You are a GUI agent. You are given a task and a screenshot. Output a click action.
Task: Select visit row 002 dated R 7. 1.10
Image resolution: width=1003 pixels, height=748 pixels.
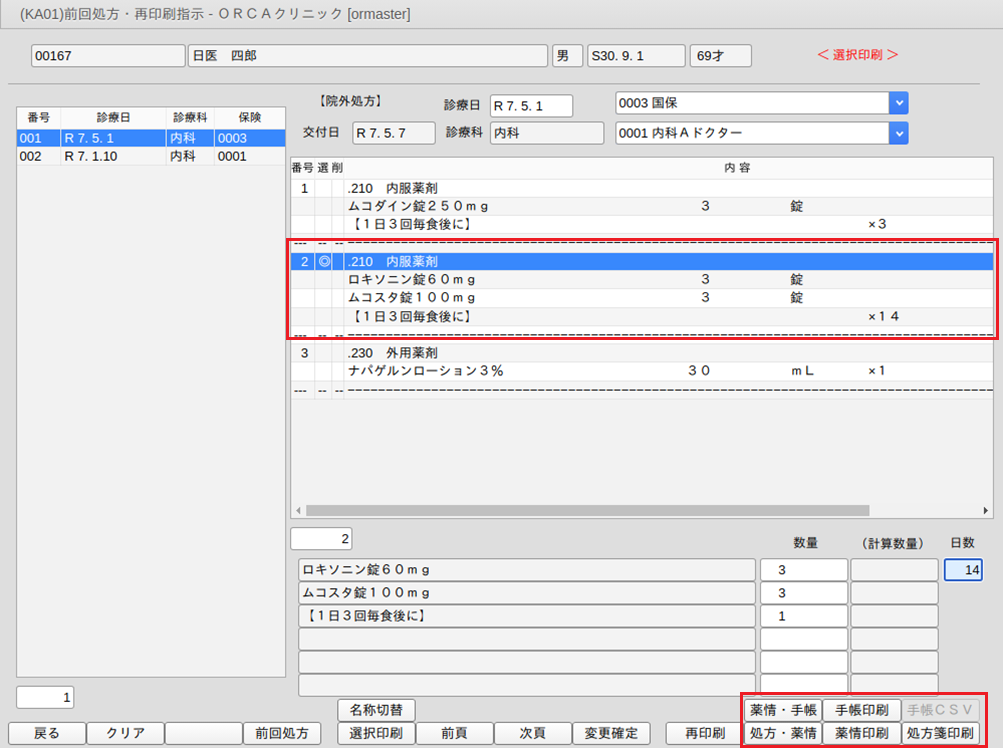pyautogui.click(x=140, y=156)
